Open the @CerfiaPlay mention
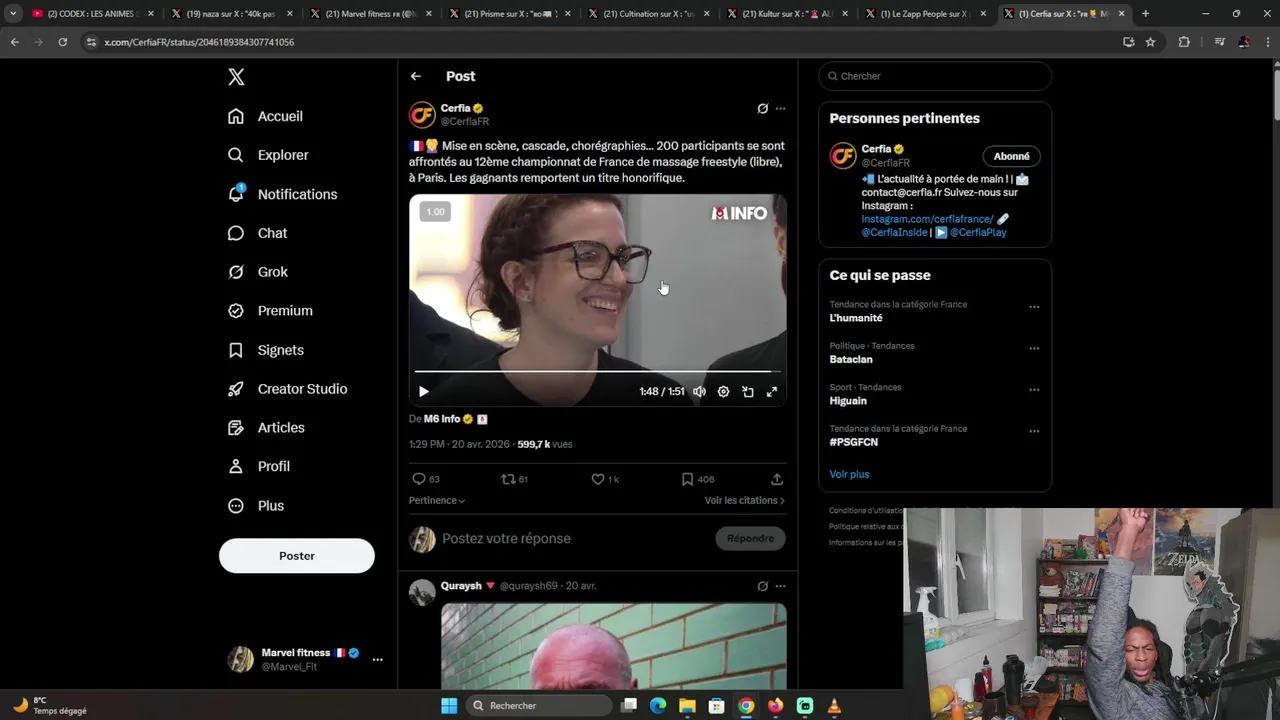 pyautogui.click(x=978, y=232)
